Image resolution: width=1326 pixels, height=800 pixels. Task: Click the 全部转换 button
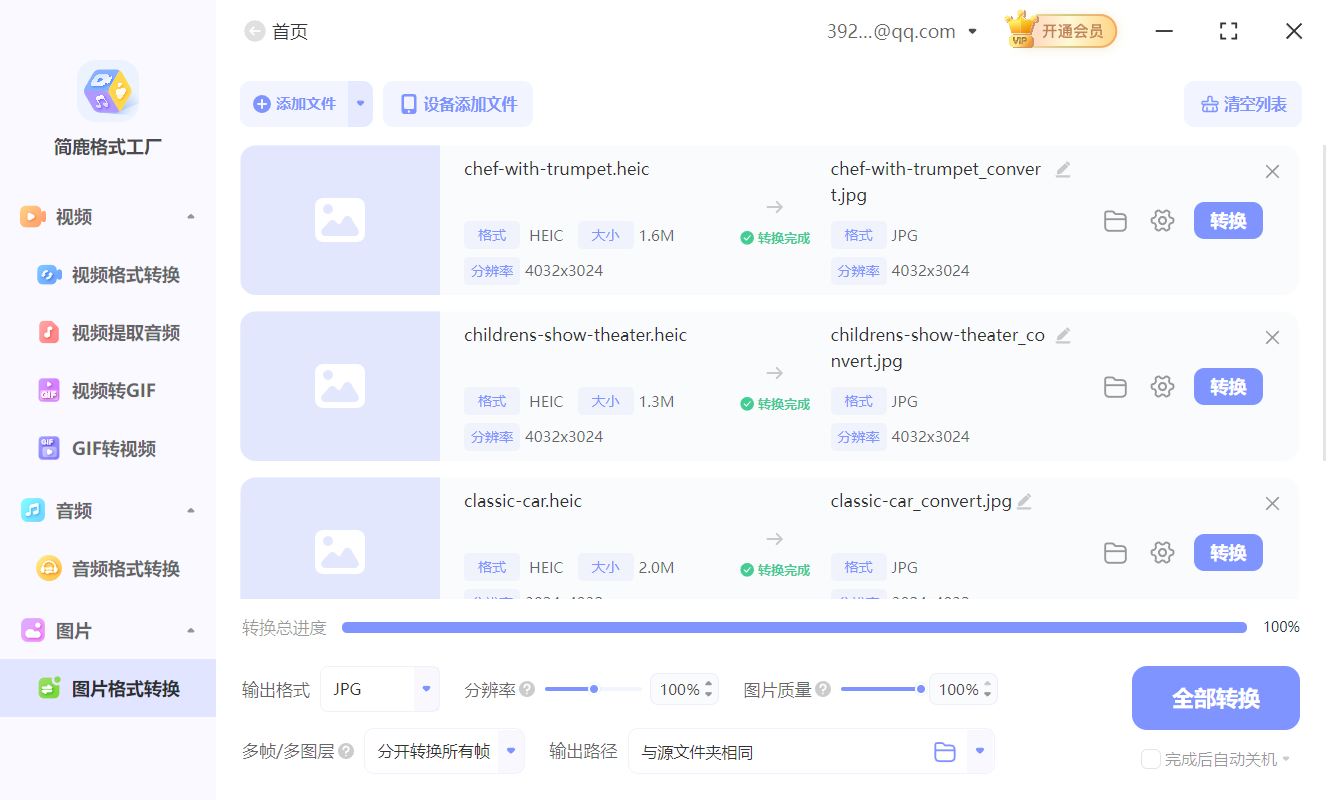click(x=1215, y=697)
